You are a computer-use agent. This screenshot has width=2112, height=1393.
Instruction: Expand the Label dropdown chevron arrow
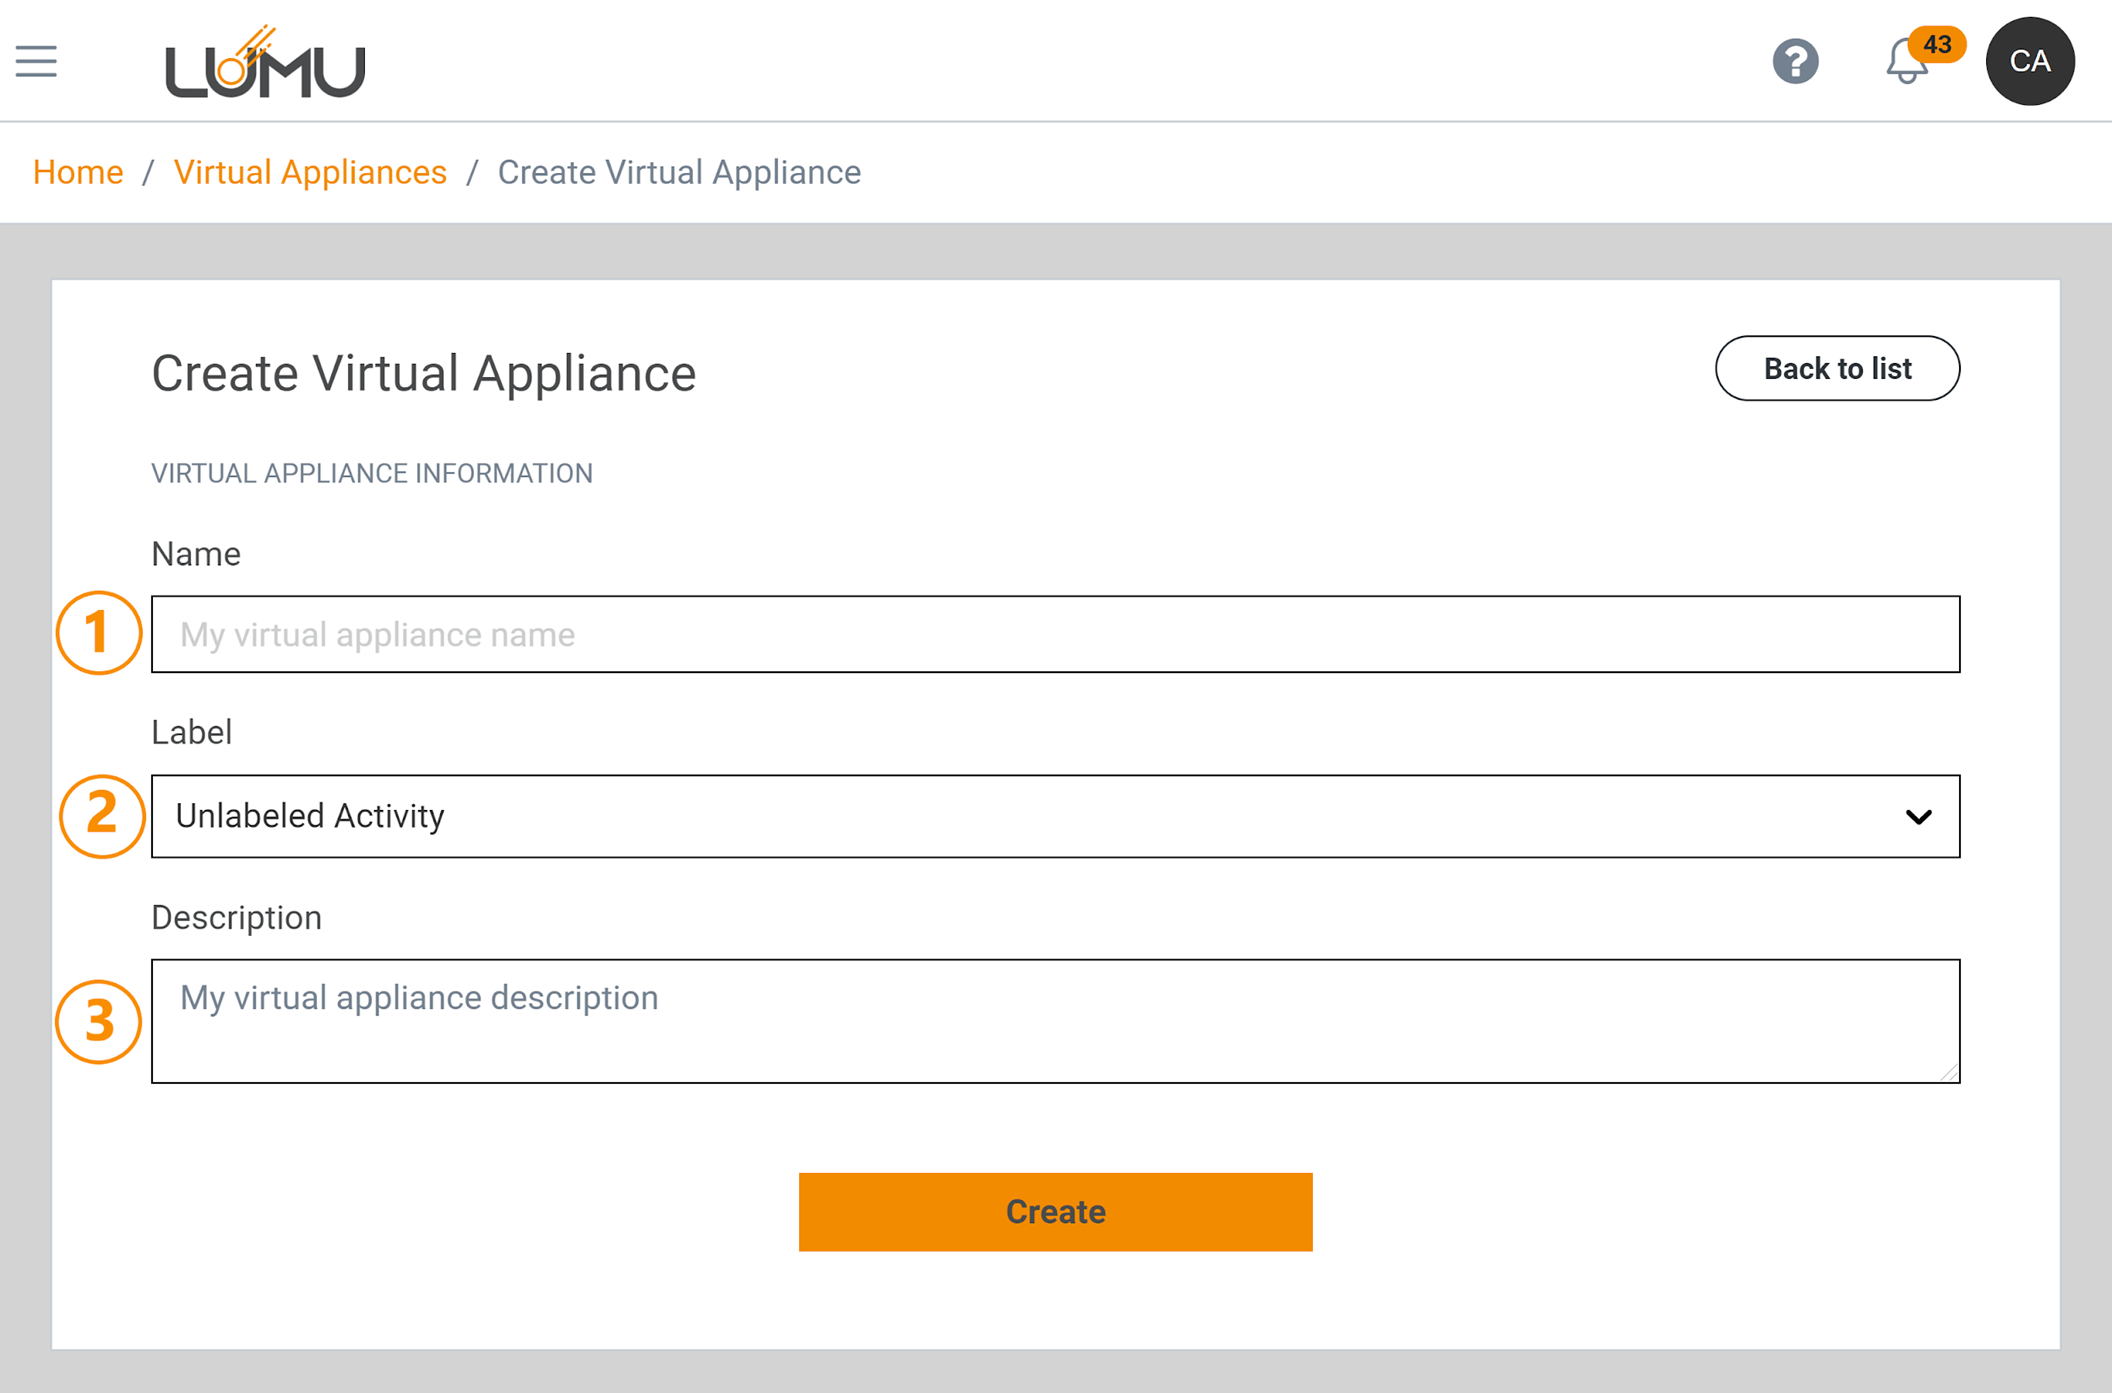point(1918,817)
